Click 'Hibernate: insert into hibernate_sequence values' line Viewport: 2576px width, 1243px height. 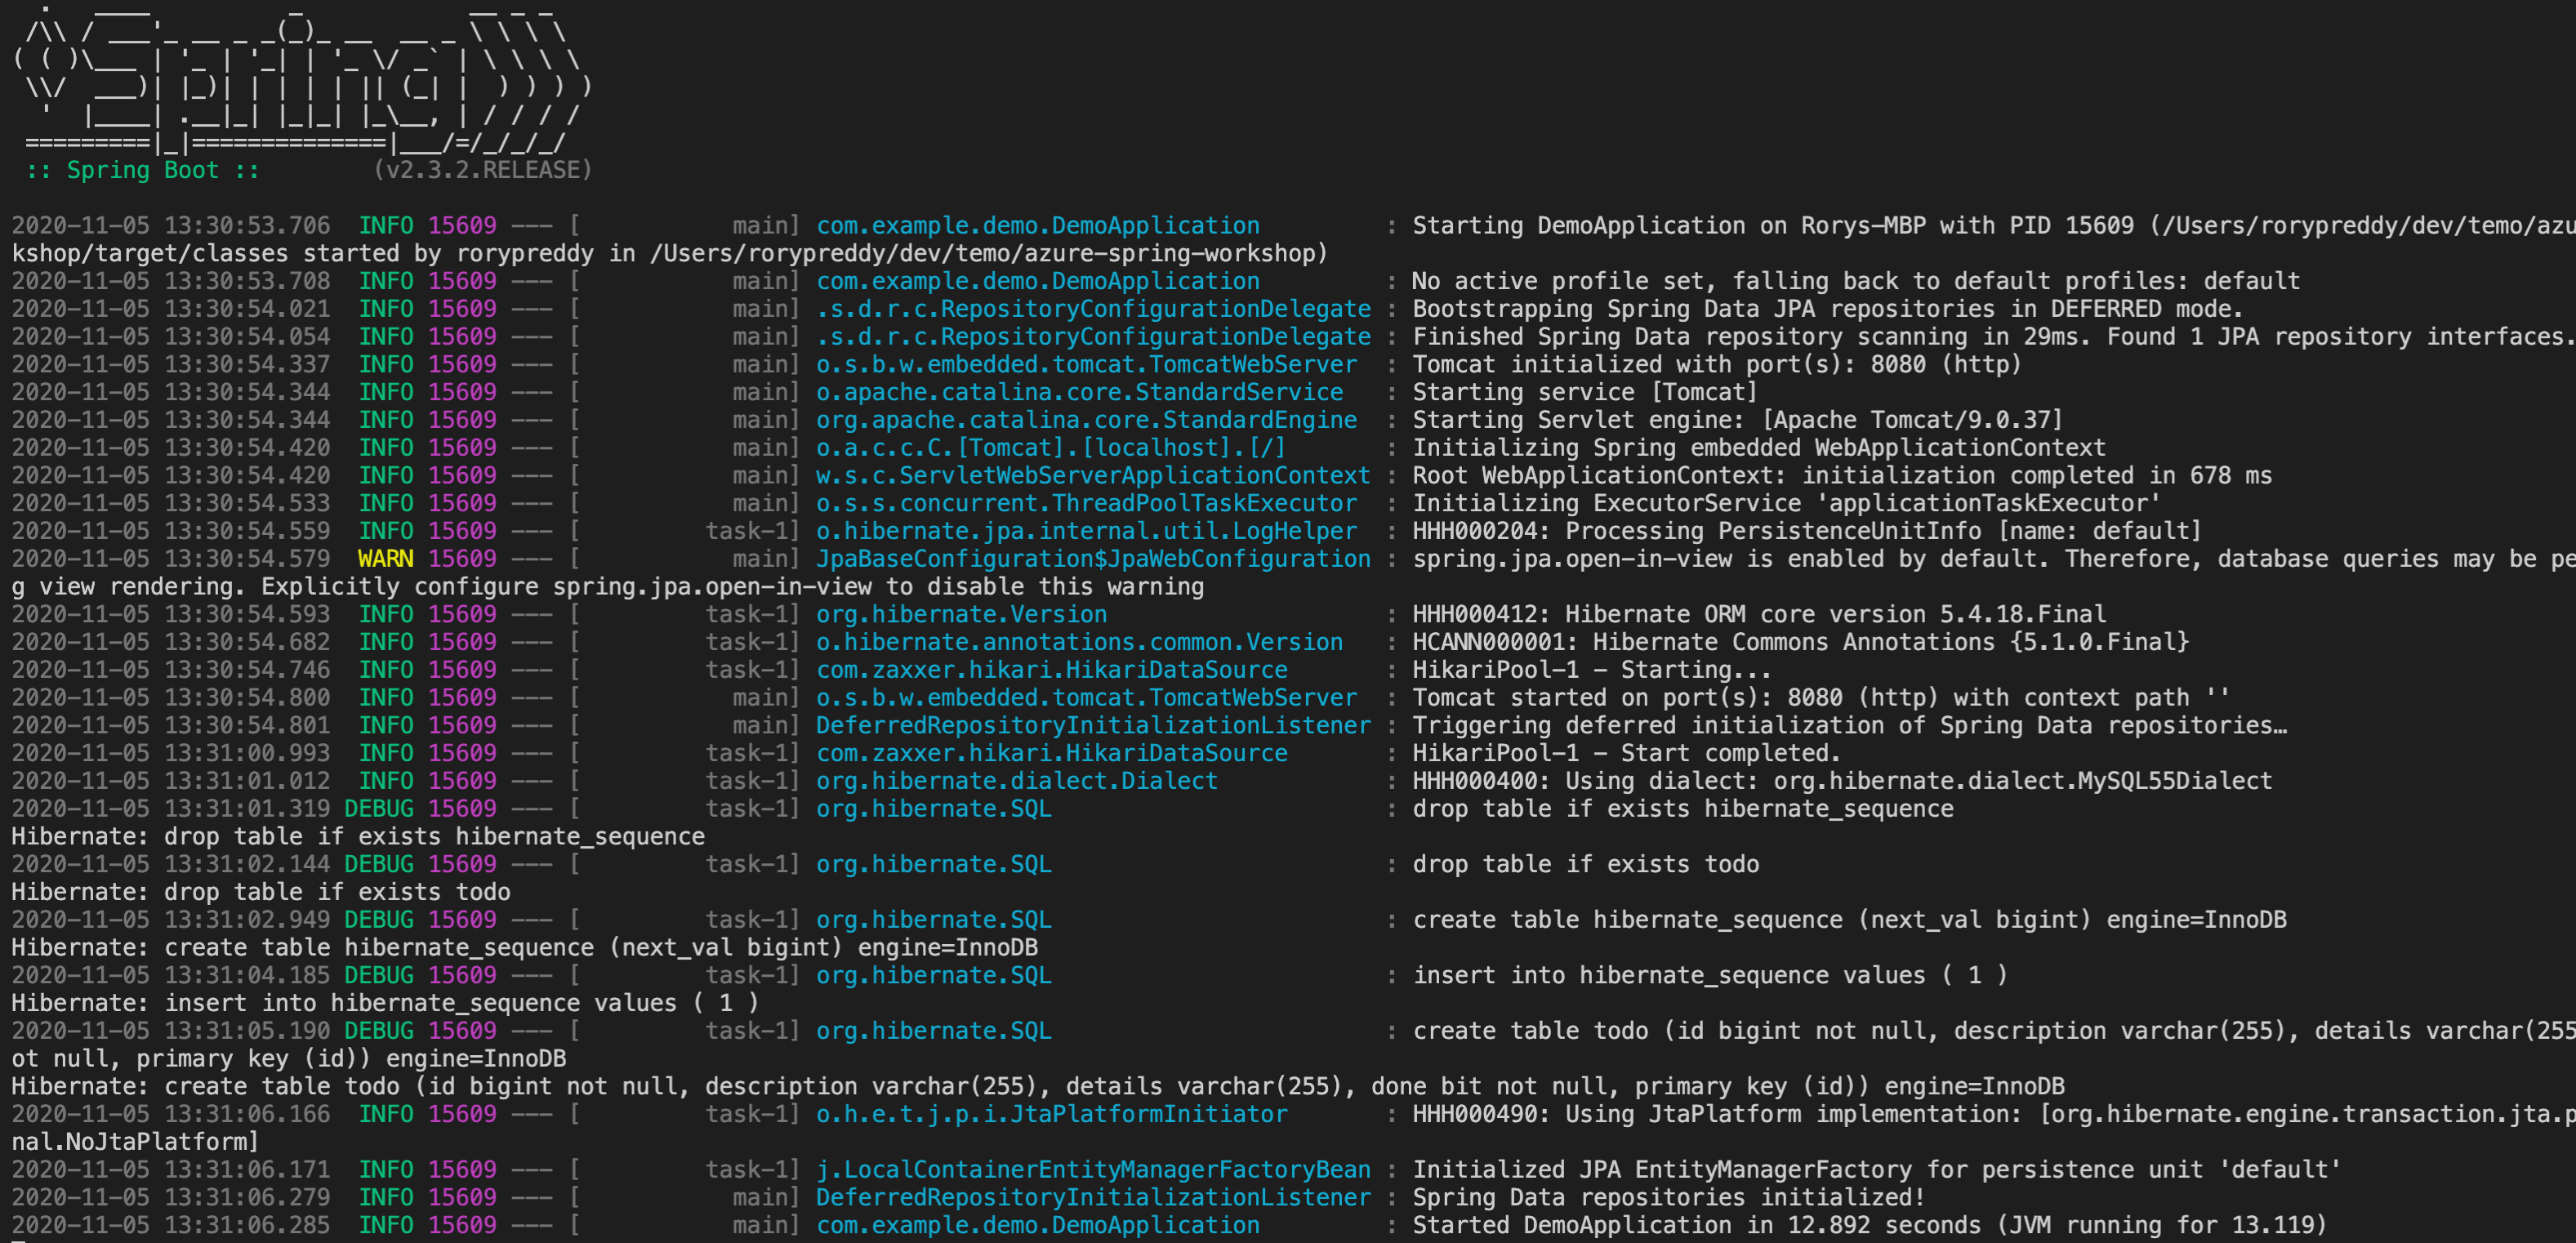(x=385, y=1003)
